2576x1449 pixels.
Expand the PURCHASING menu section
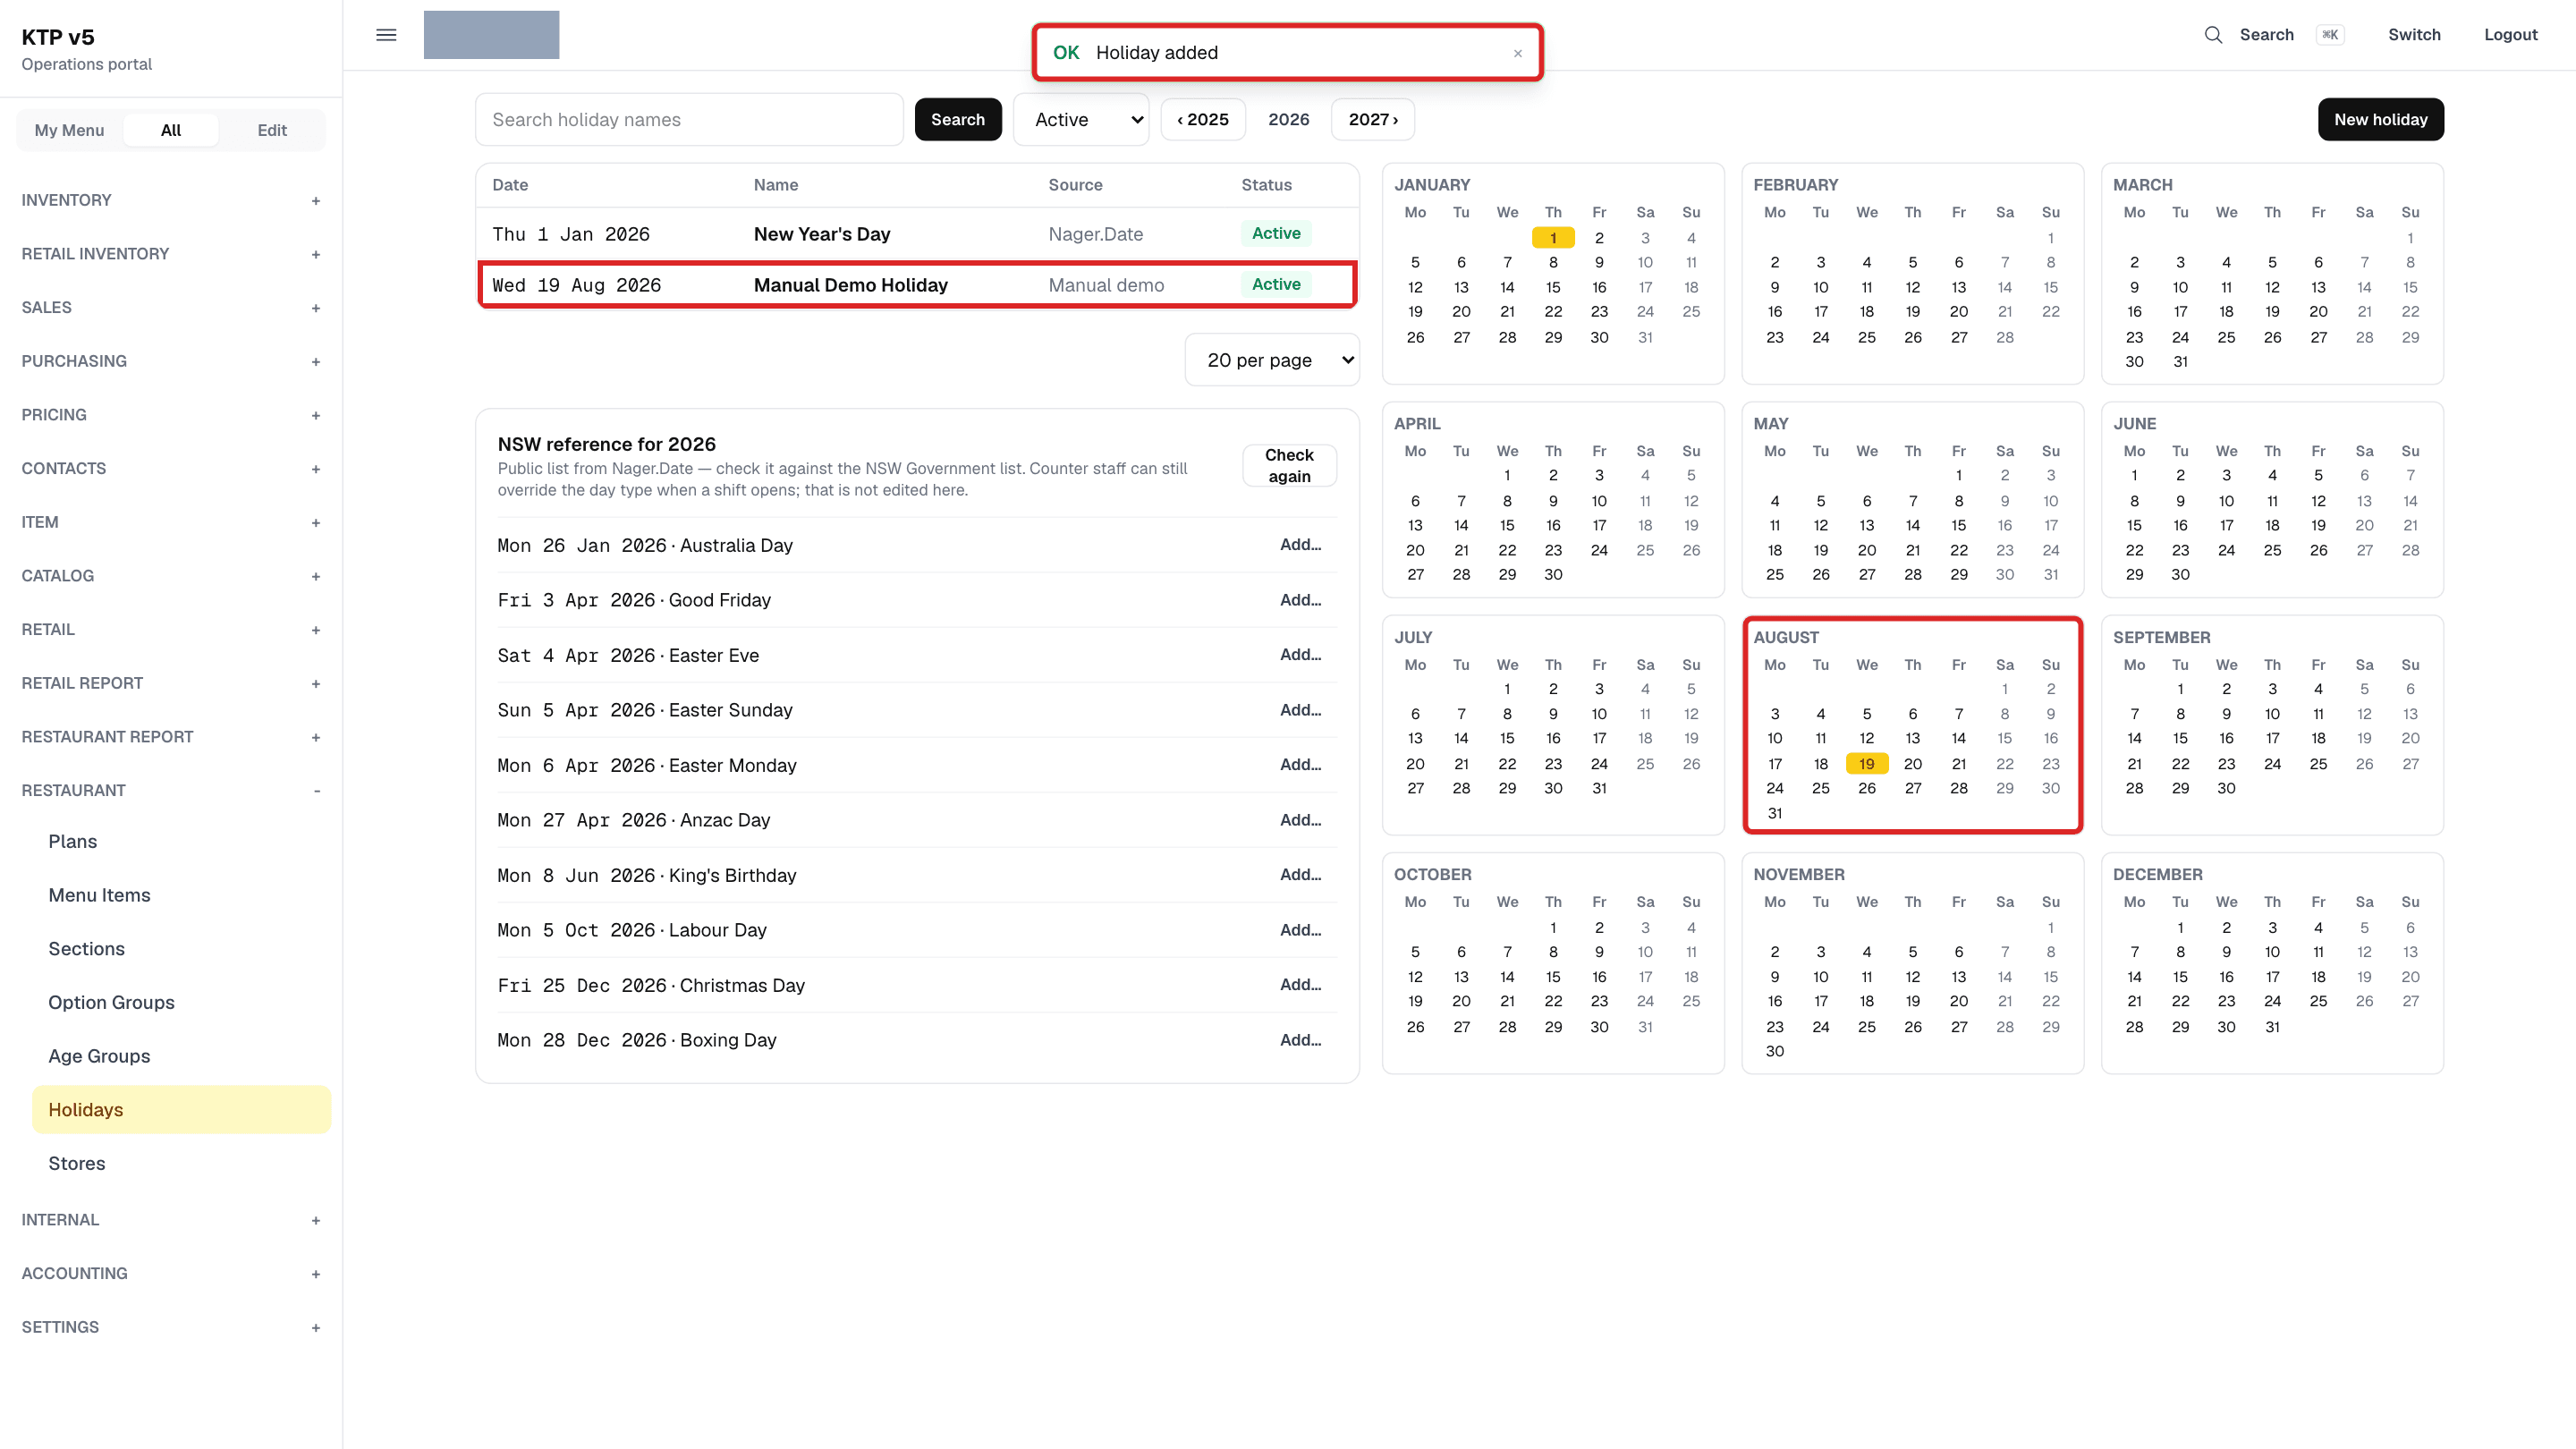[x=171, y=361]
